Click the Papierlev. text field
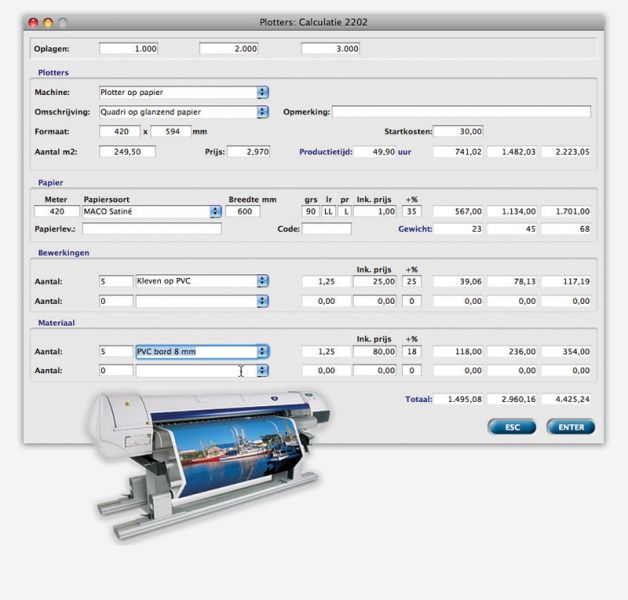Viewport: 628px width, 600px height. click(152, 229)
